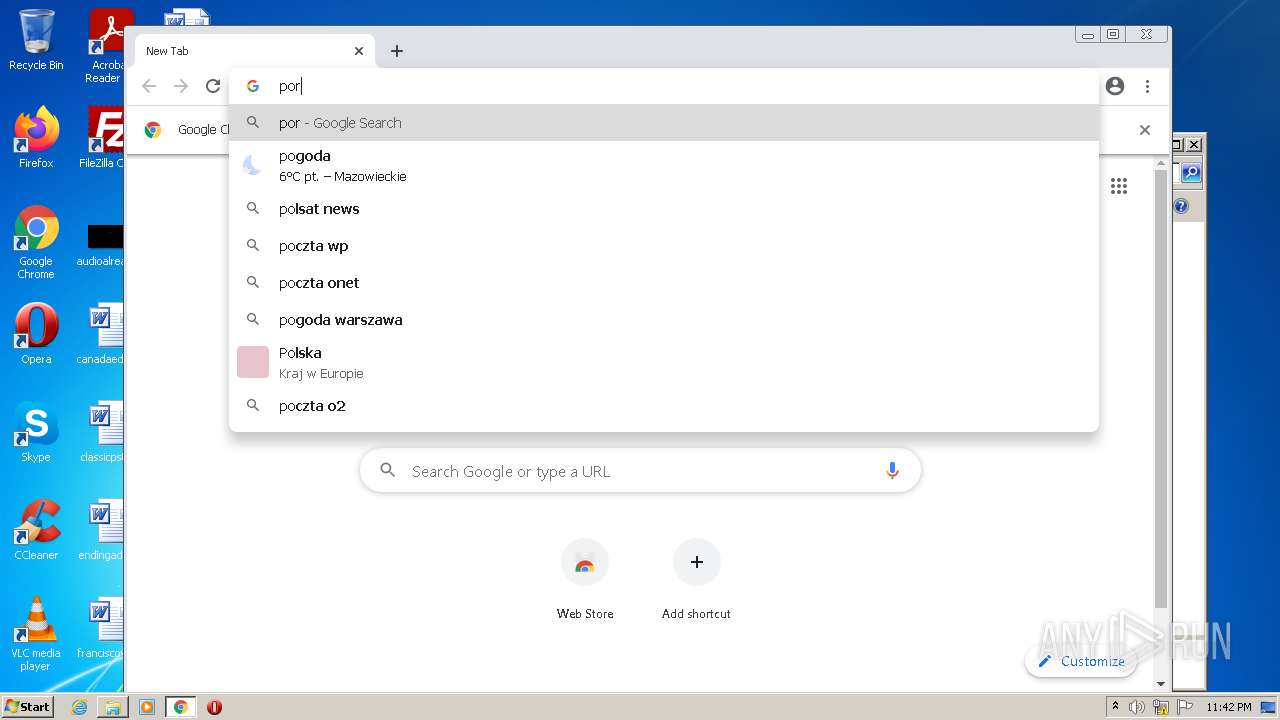Click the address bar text 'por'
This screenshot has height=720, width=1280.
point(289,87)
